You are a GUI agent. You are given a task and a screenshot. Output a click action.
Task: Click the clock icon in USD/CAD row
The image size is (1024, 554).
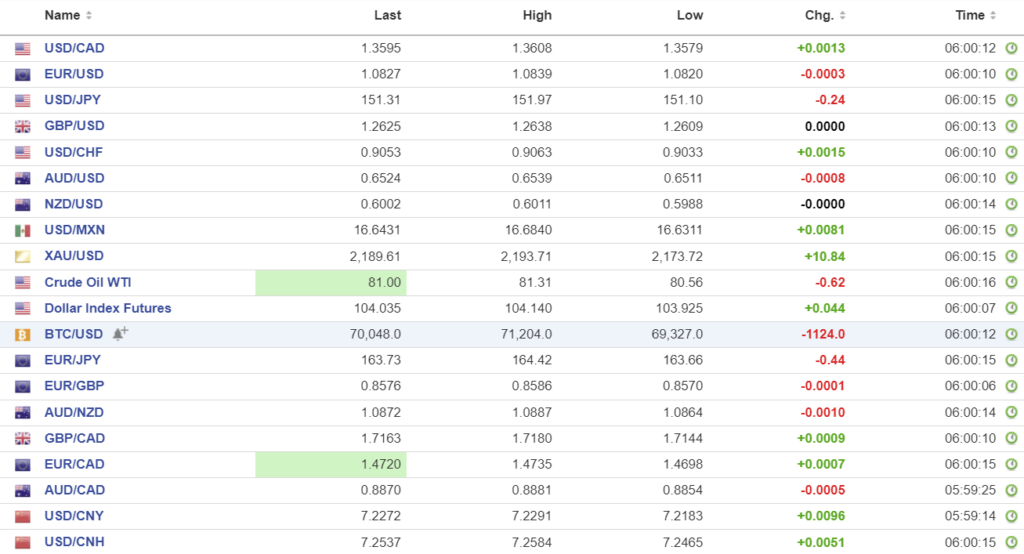(x=1011, y=48)
